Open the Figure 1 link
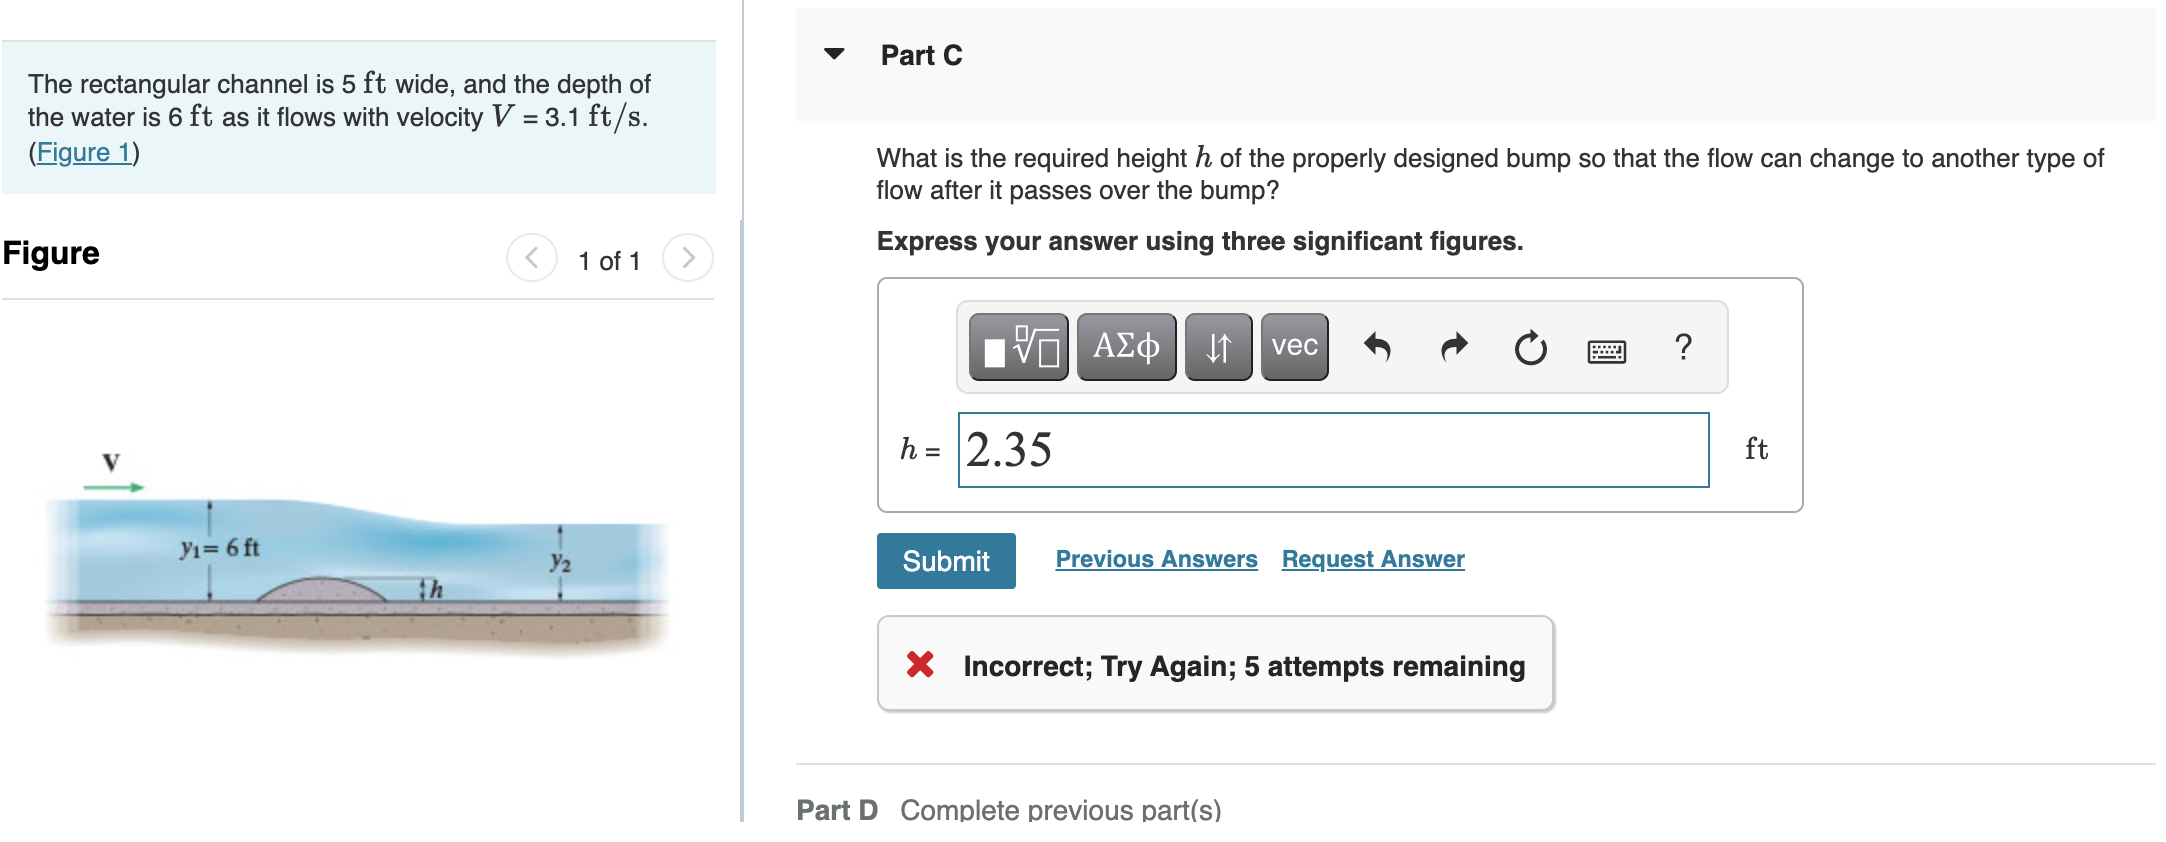 (84, 152)
